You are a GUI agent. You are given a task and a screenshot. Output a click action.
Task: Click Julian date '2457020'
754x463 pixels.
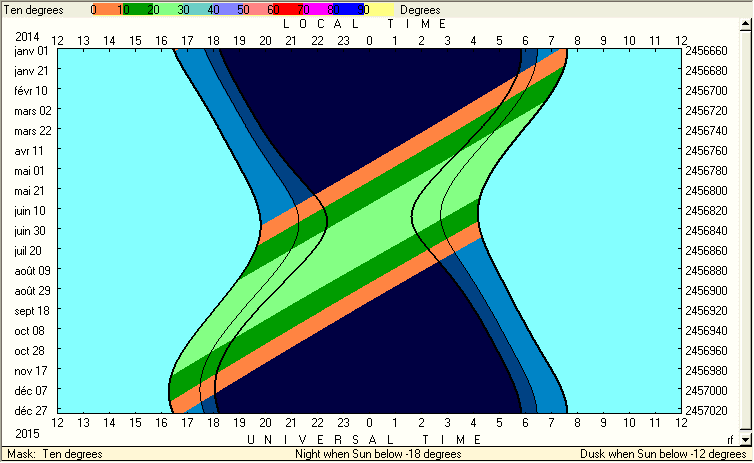(x=706, y=411)
